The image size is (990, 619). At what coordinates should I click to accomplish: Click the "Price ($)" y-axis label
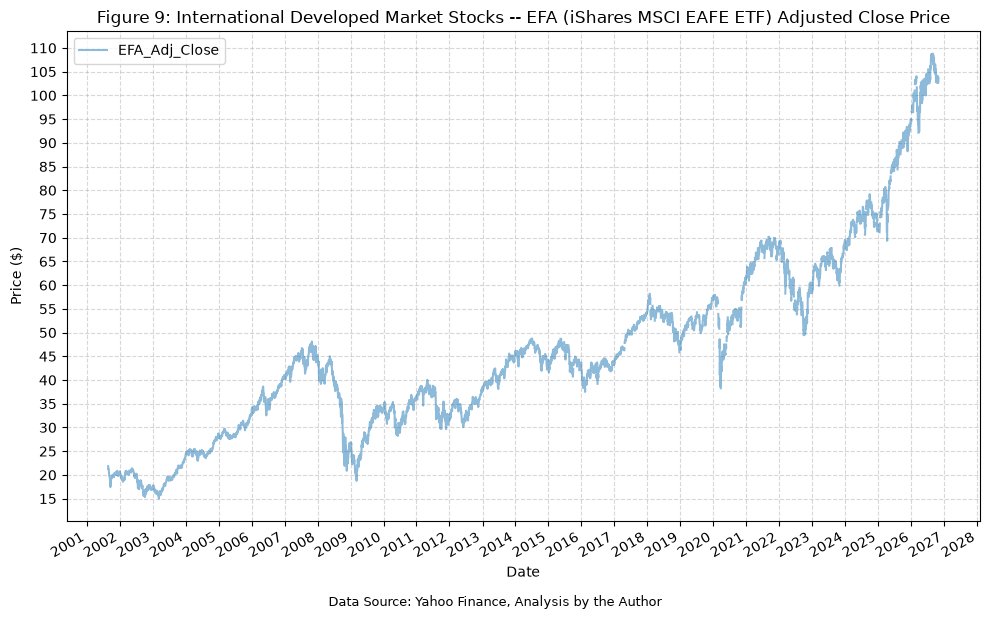16,275
